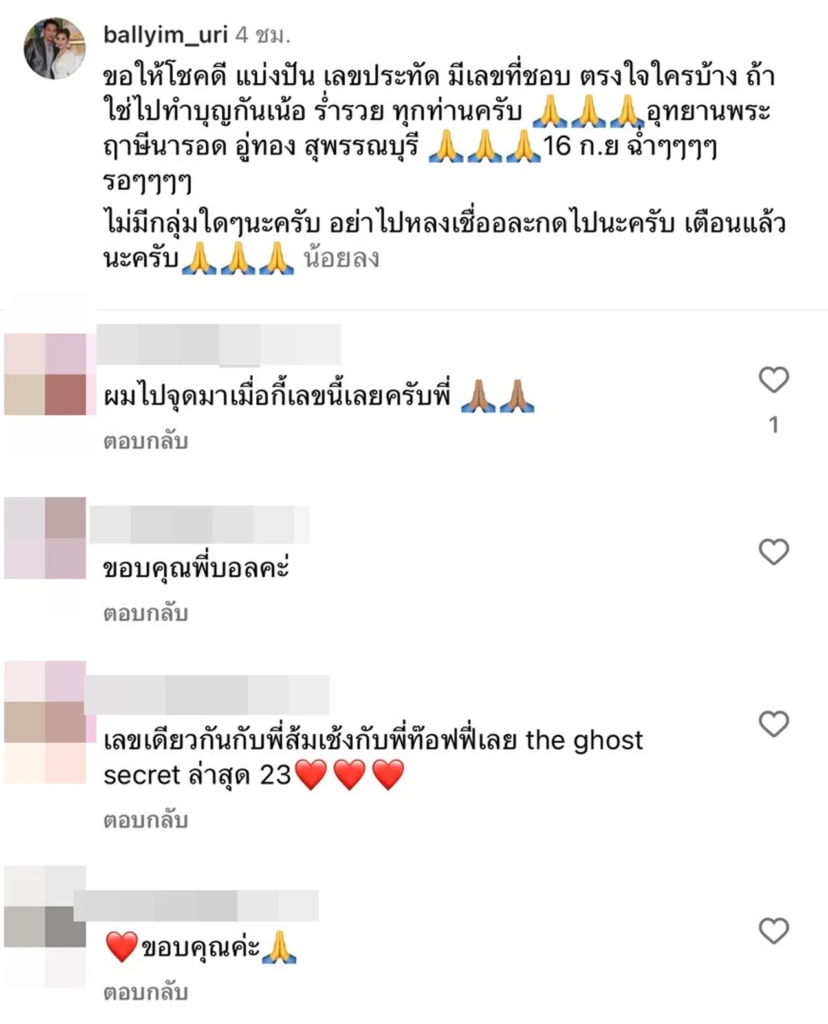828x1024 pixels.
Task: Open the third commenter's blurred avatar
Action: 45,722
